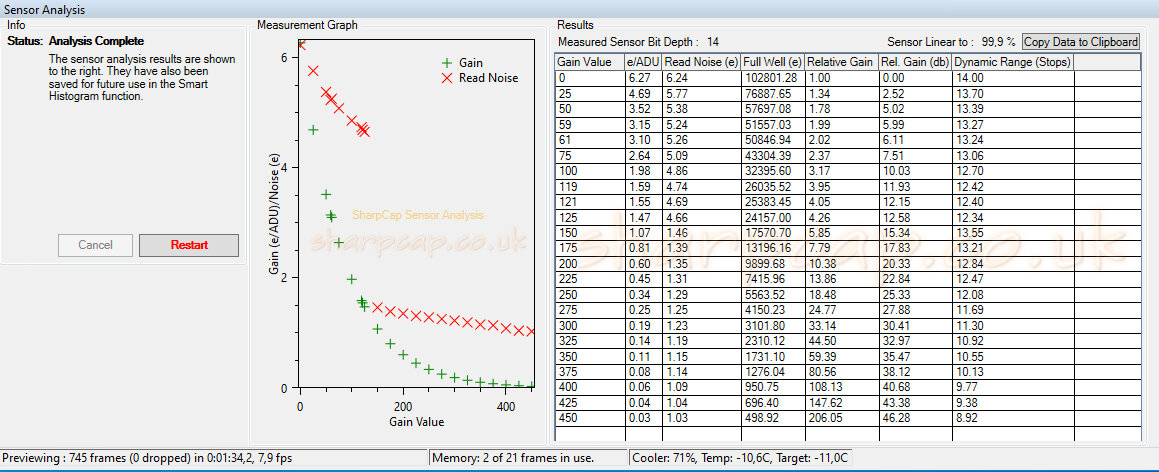
Task: Select dynamic range cell 14.00
Action: point(1013,78)
